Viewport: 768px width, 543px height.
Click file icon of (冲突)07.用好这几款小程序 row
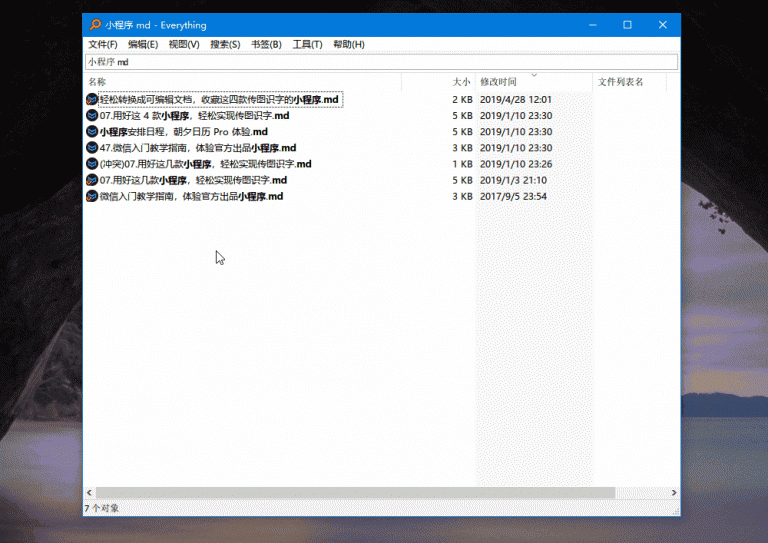click(92, 164)
